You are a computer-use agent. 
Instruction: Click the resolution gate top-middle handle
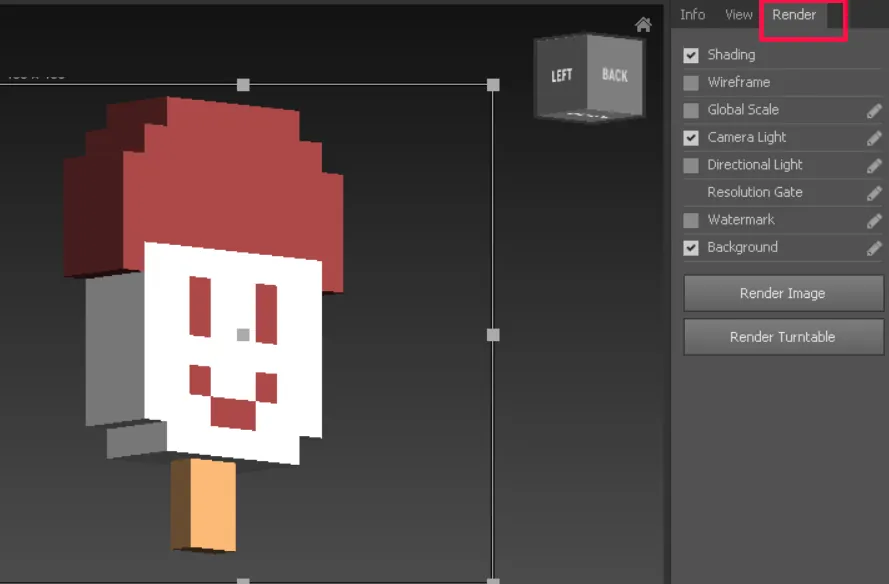(243, 85)
